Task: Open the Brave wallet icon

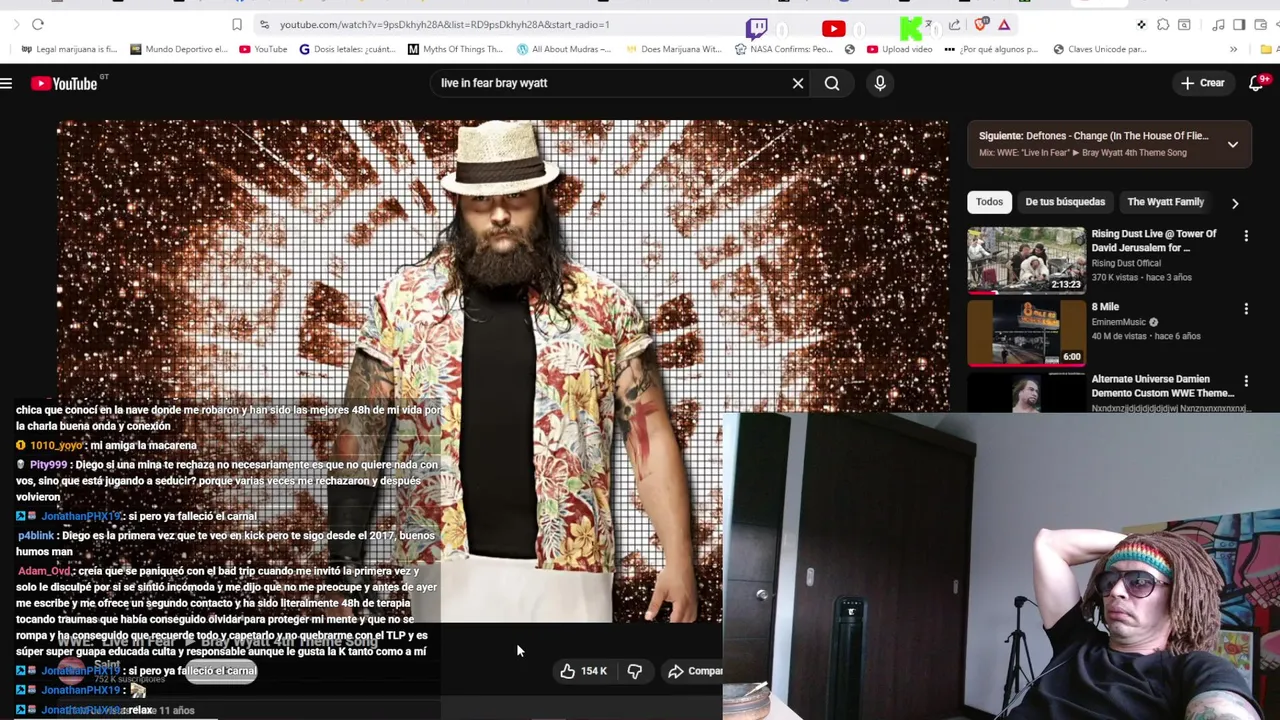Action: pos(1260,24)
